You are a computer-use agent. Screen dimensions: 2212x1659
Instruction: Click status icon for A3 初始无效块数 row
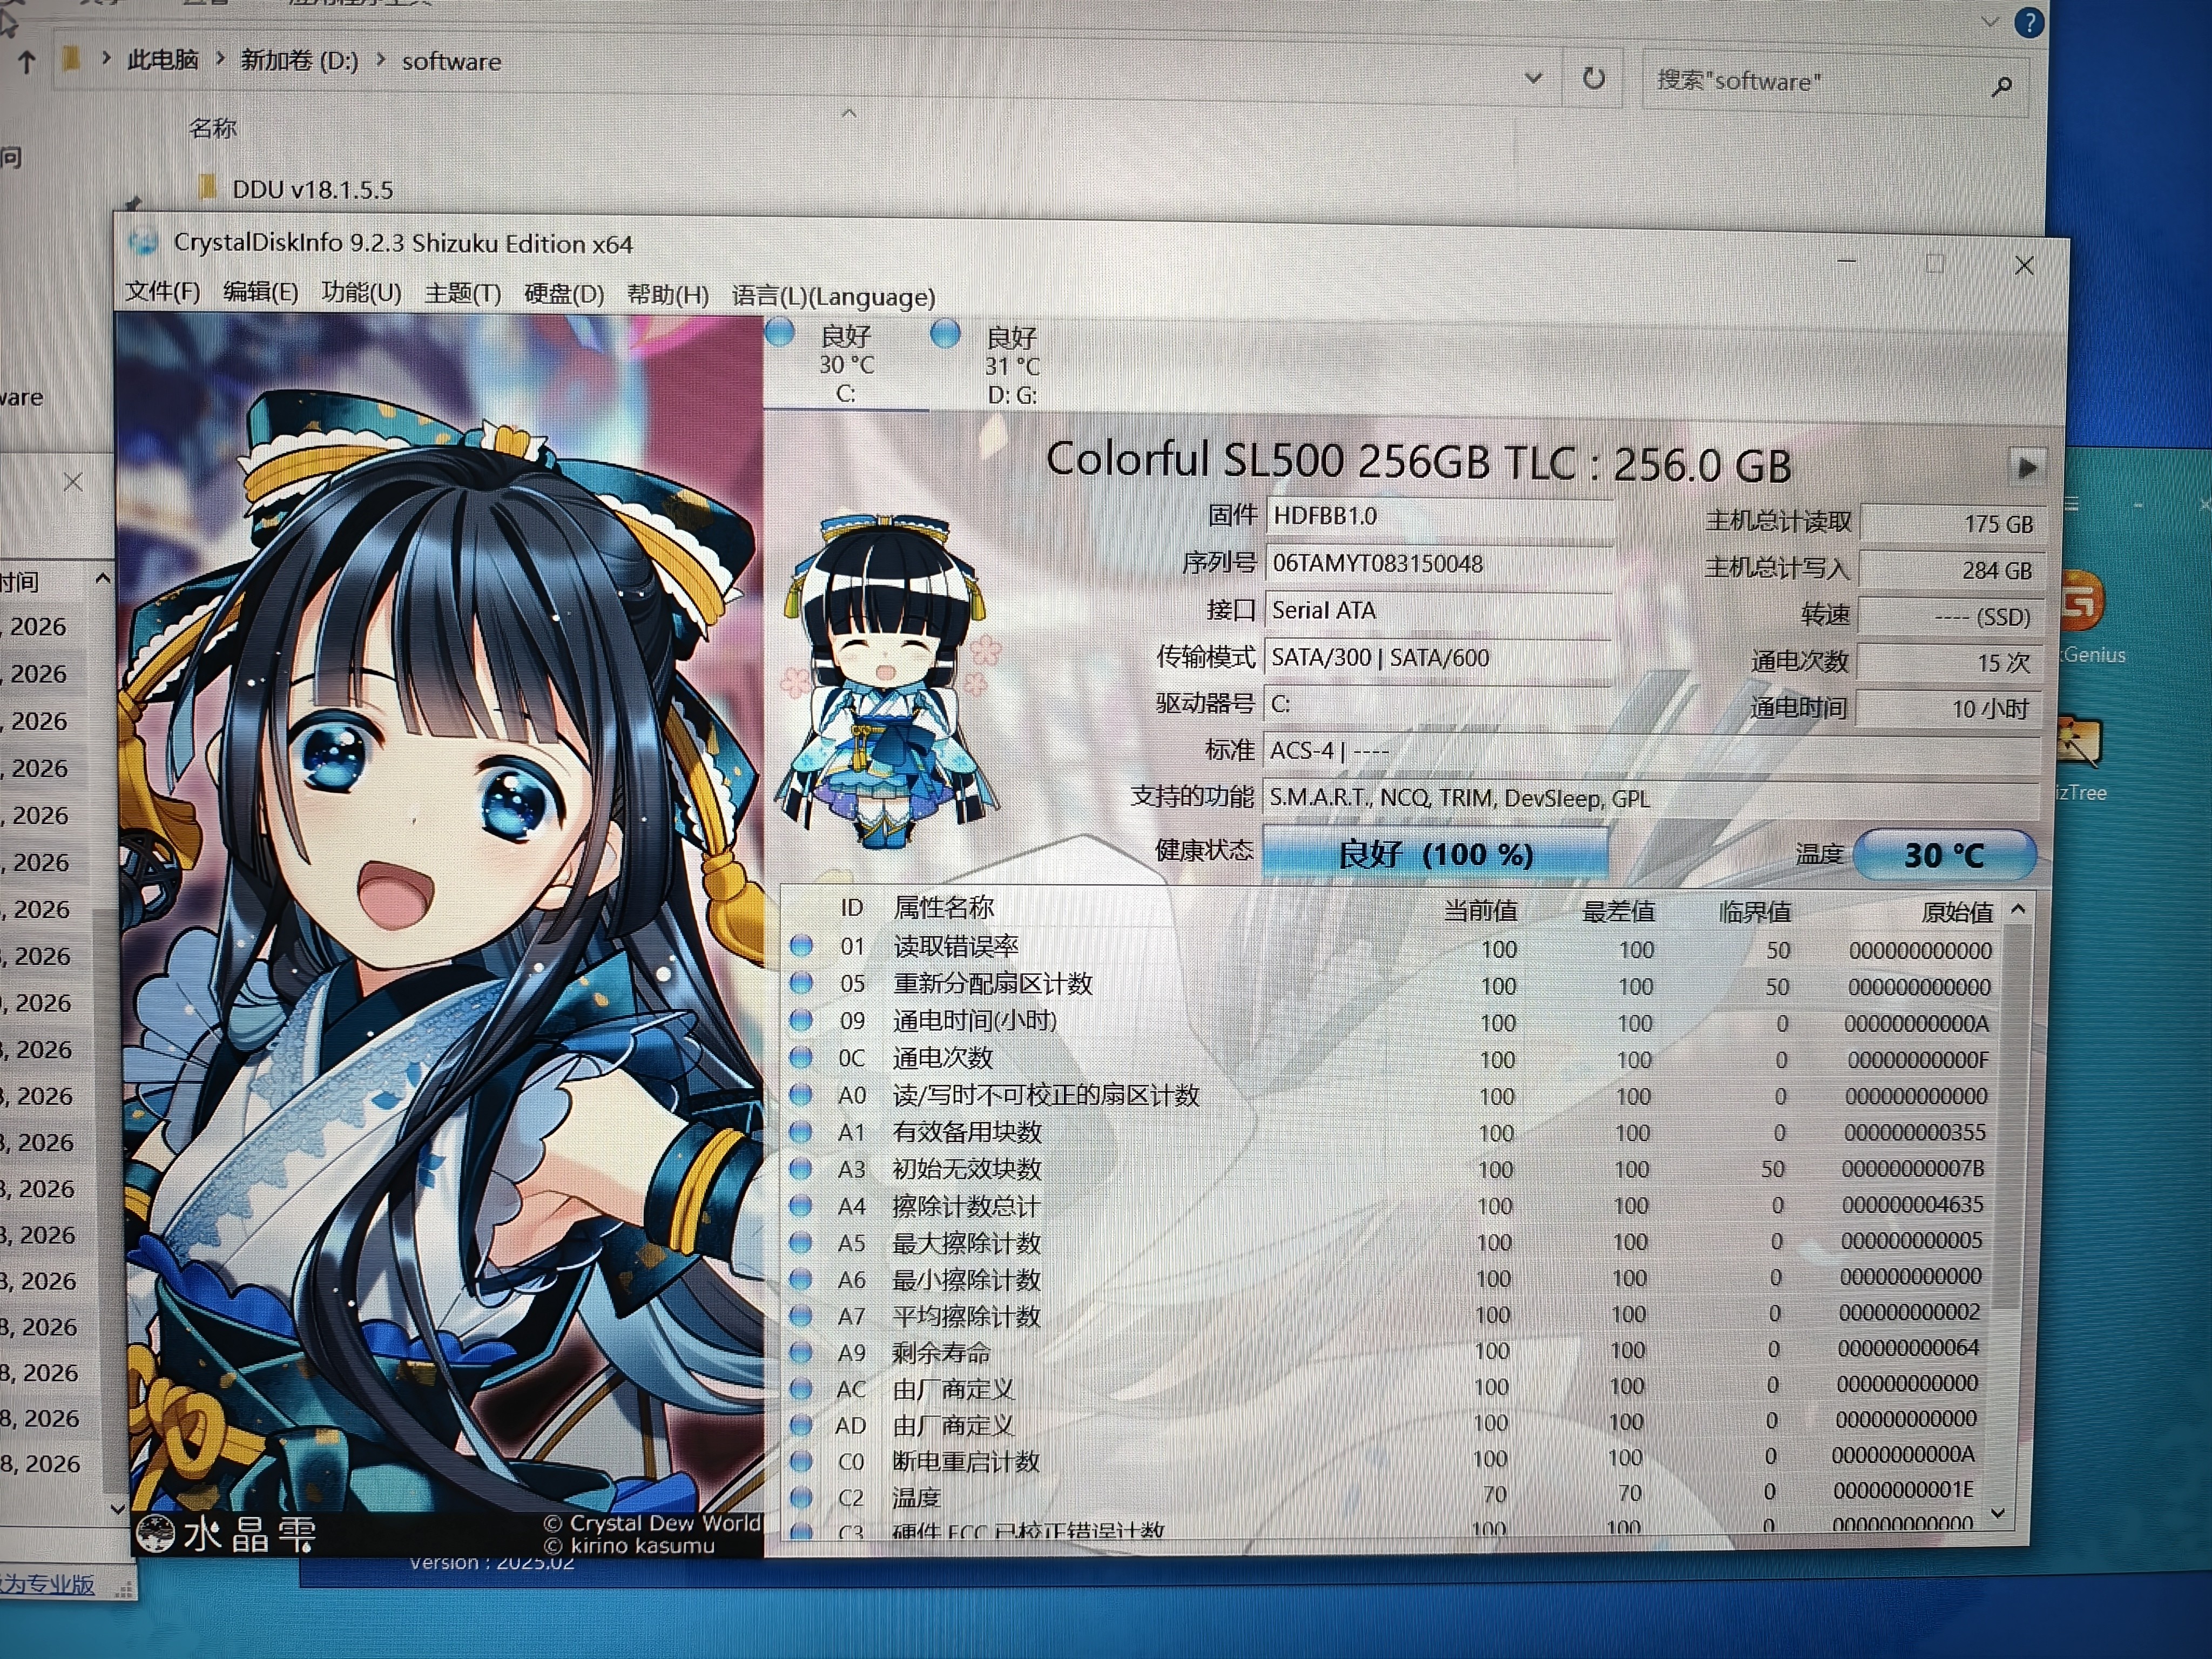(801, 1168)
